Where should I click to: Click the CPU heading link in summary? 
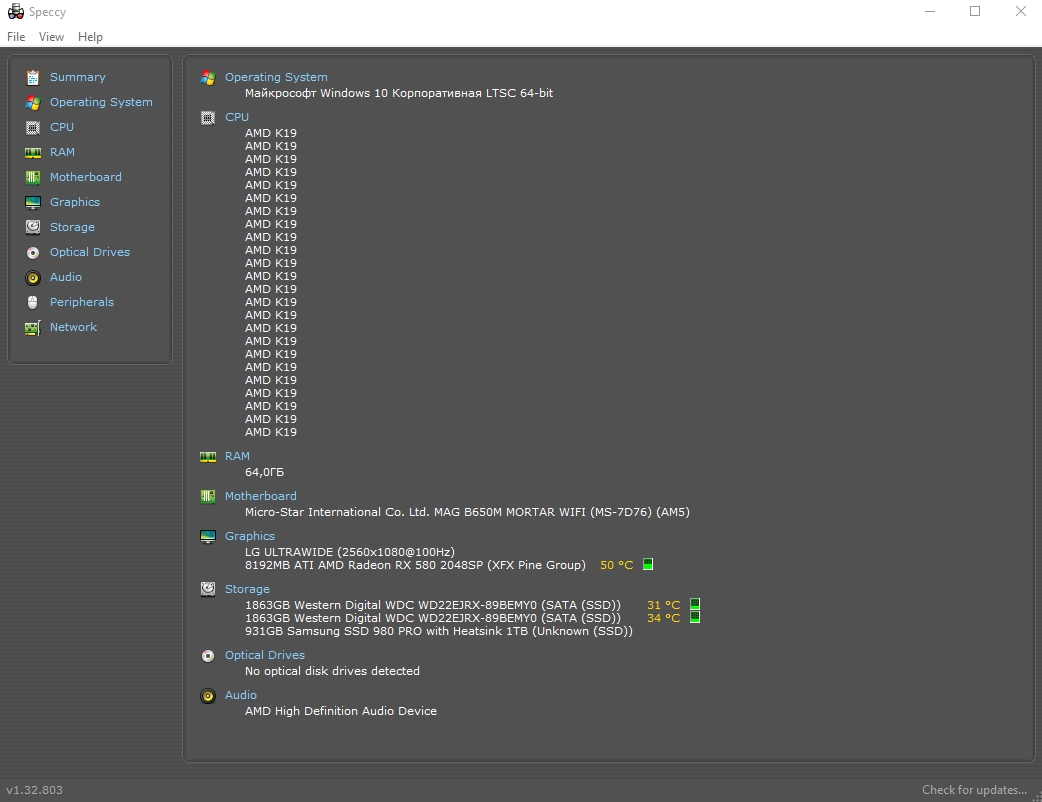[237, 117]
